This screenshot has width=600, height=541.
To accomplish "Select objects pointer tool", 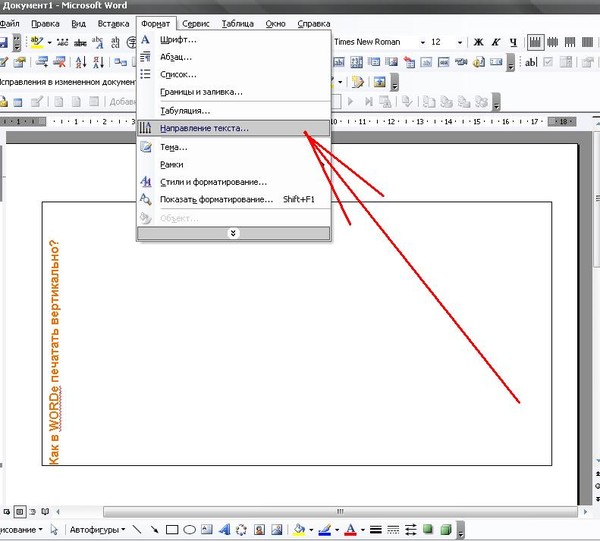I will coord(54,530).
